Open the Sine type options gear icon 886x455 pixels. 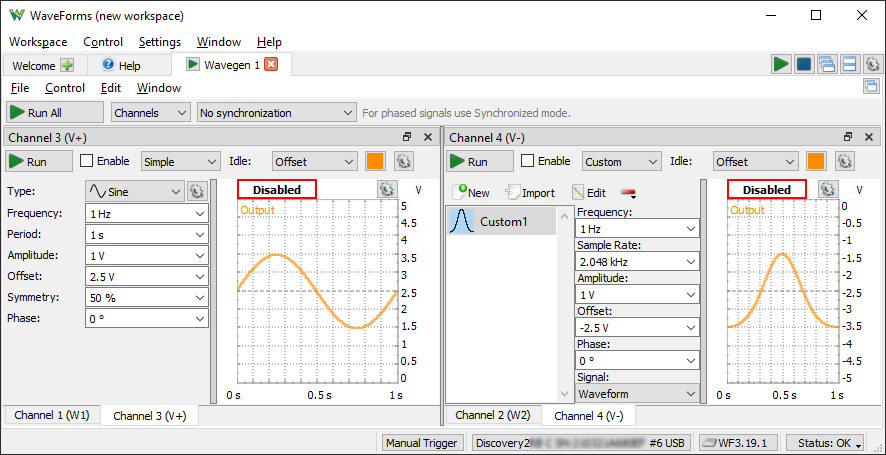[x=196, y=190]
